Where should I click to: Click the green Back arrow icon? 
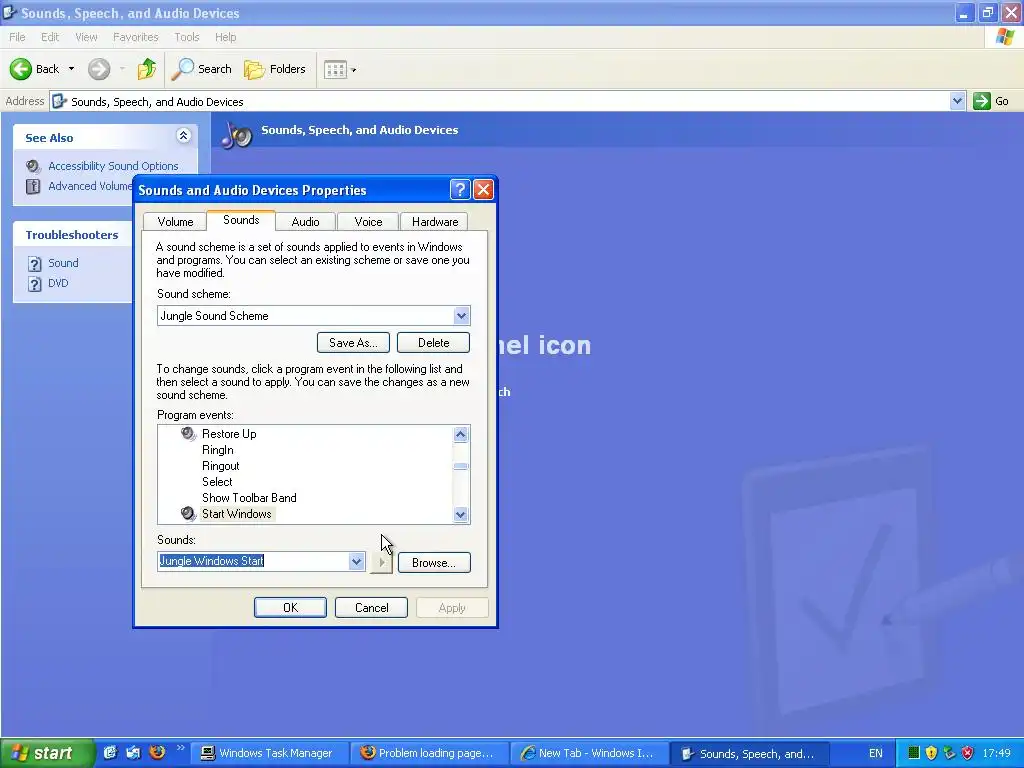(21, 69)
